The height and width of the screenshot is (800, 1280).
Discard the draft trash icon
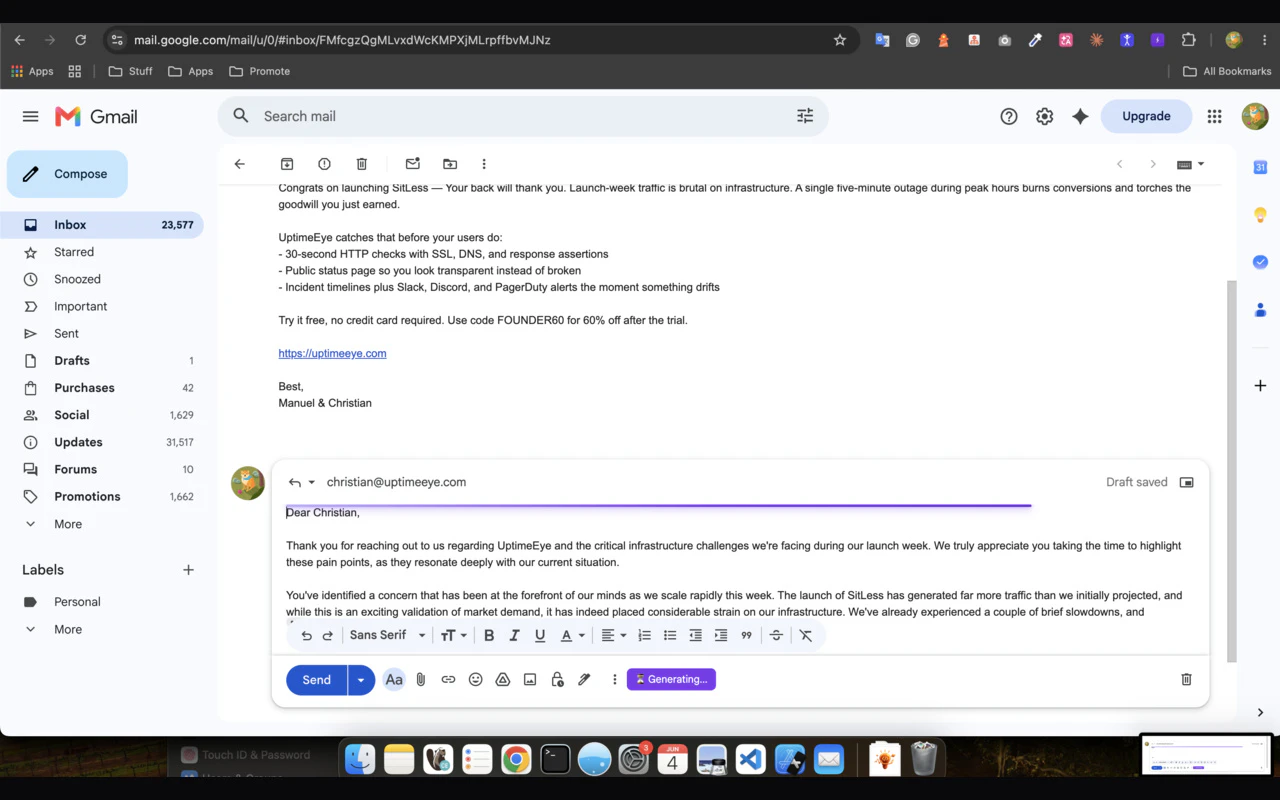click(1186, 680)
